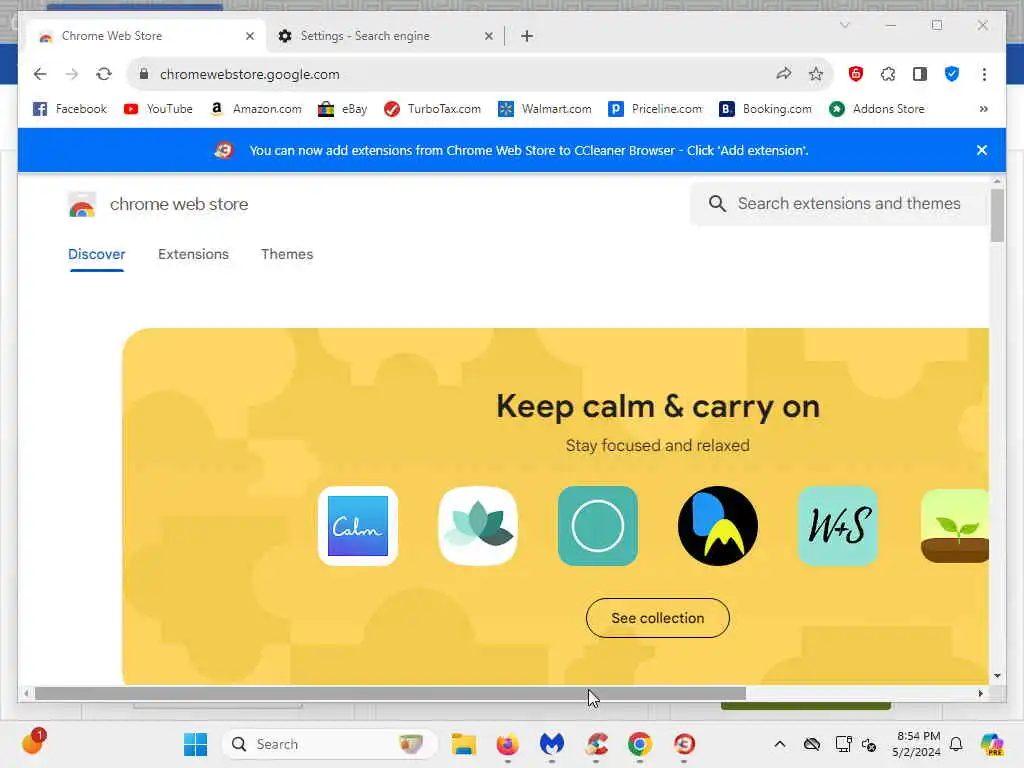Open the red adblock shield extension

coord(856,74)
